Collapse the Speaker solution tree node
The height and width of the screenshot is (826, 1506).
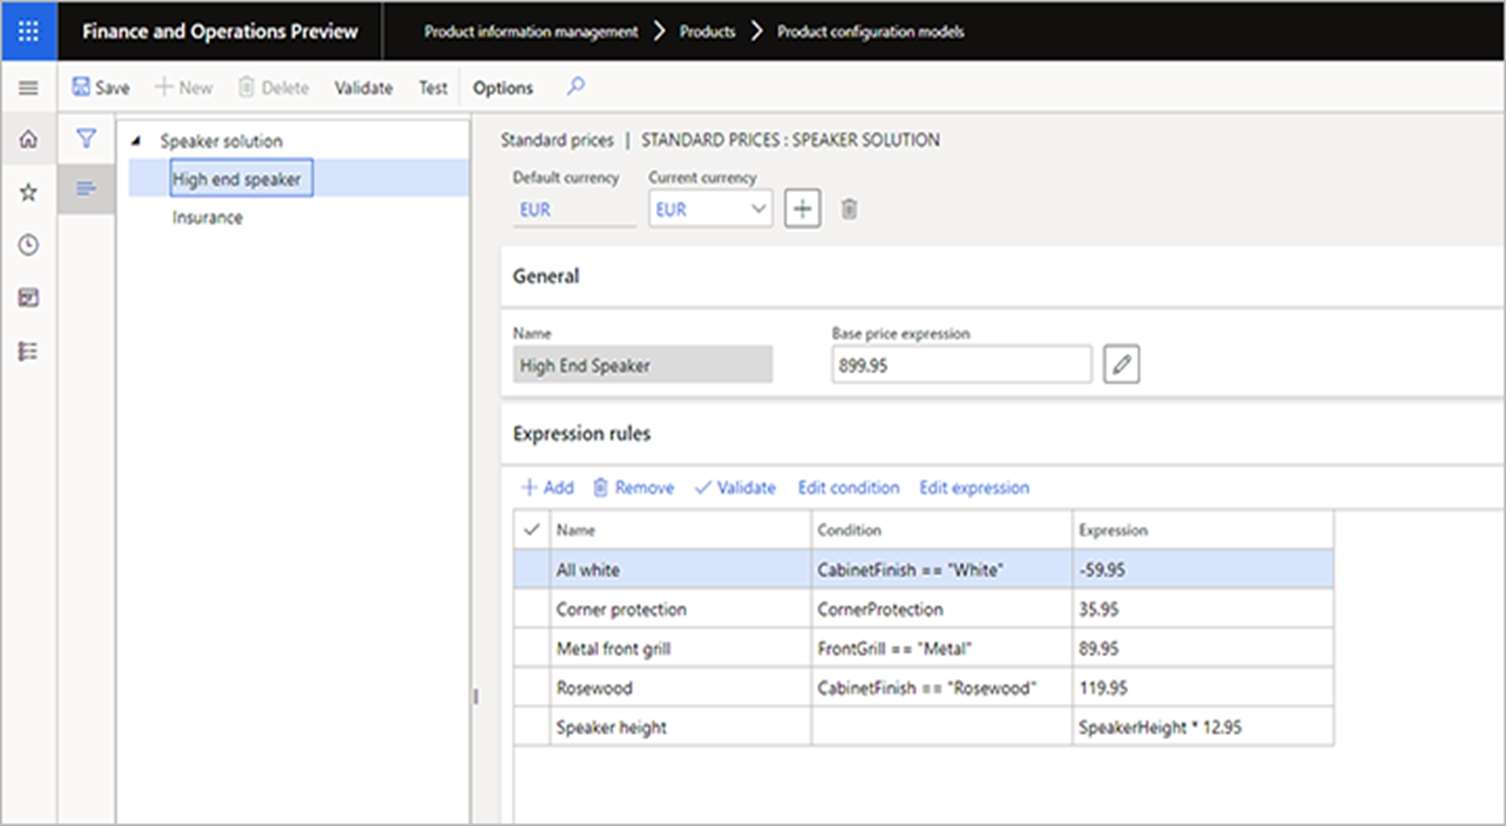[136, 141]
